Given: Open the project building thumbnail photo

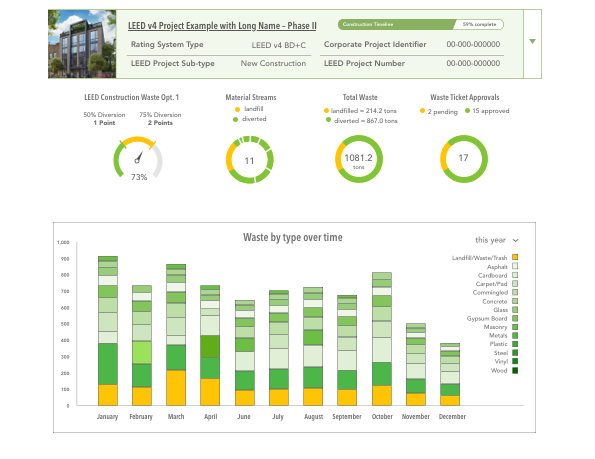Looking at the screenshot, I should (82, 44).
